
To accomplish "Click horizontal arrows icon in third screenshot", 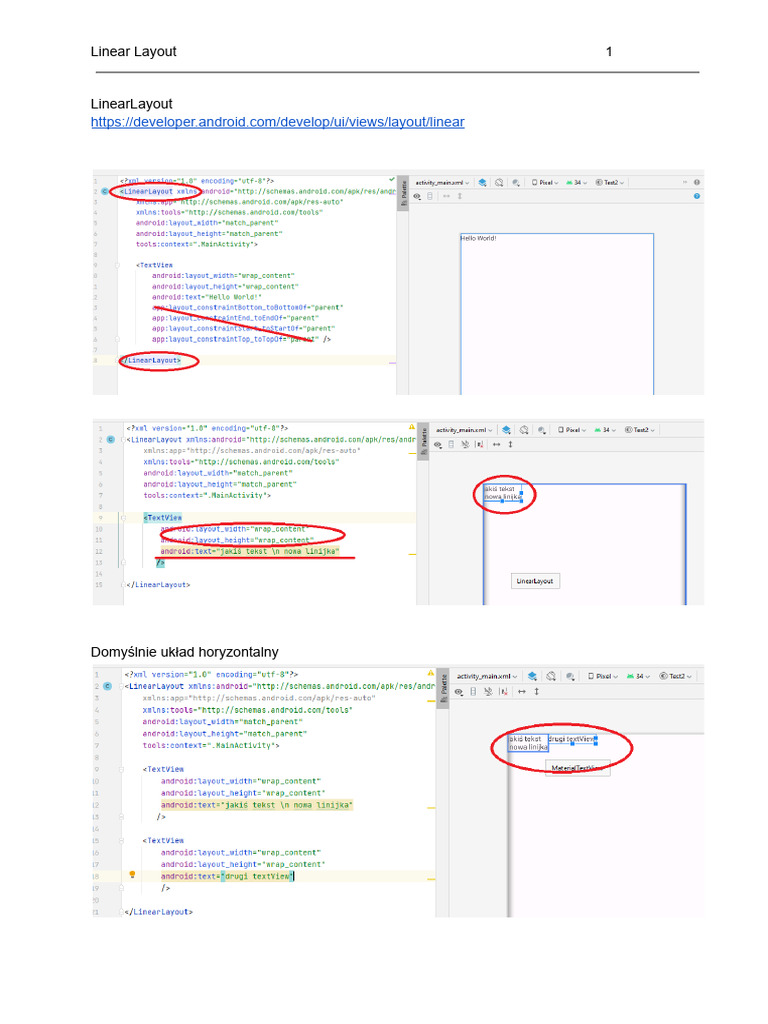I will pyautogui.click(x=521, y=692).
